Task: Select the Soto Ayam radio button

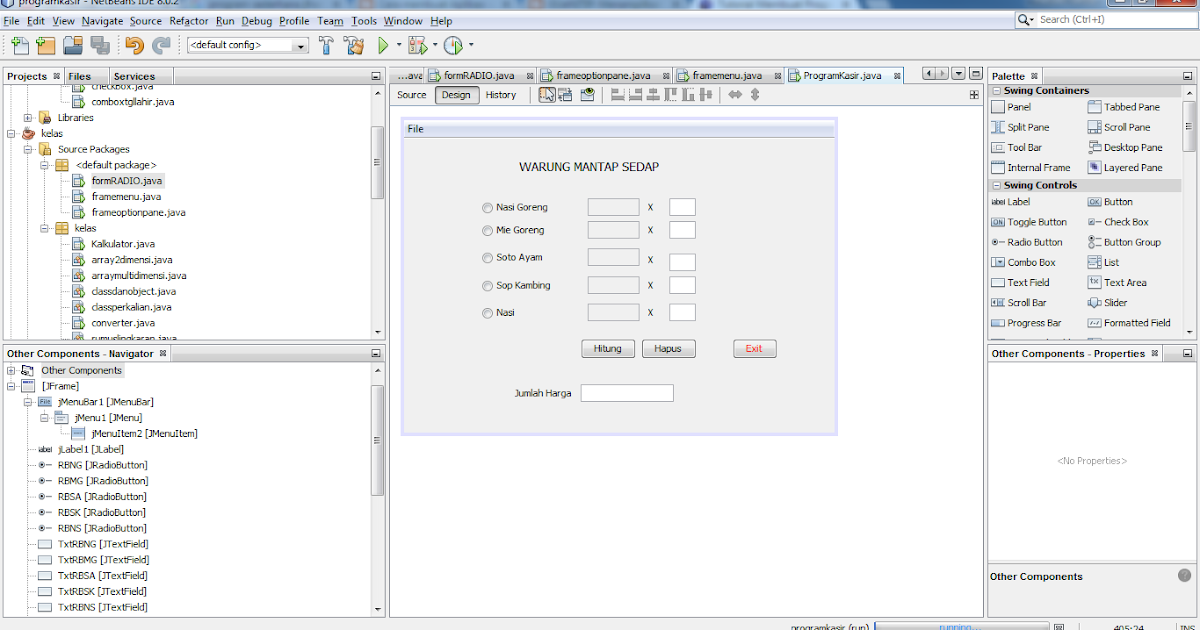Action: (487, 257)
